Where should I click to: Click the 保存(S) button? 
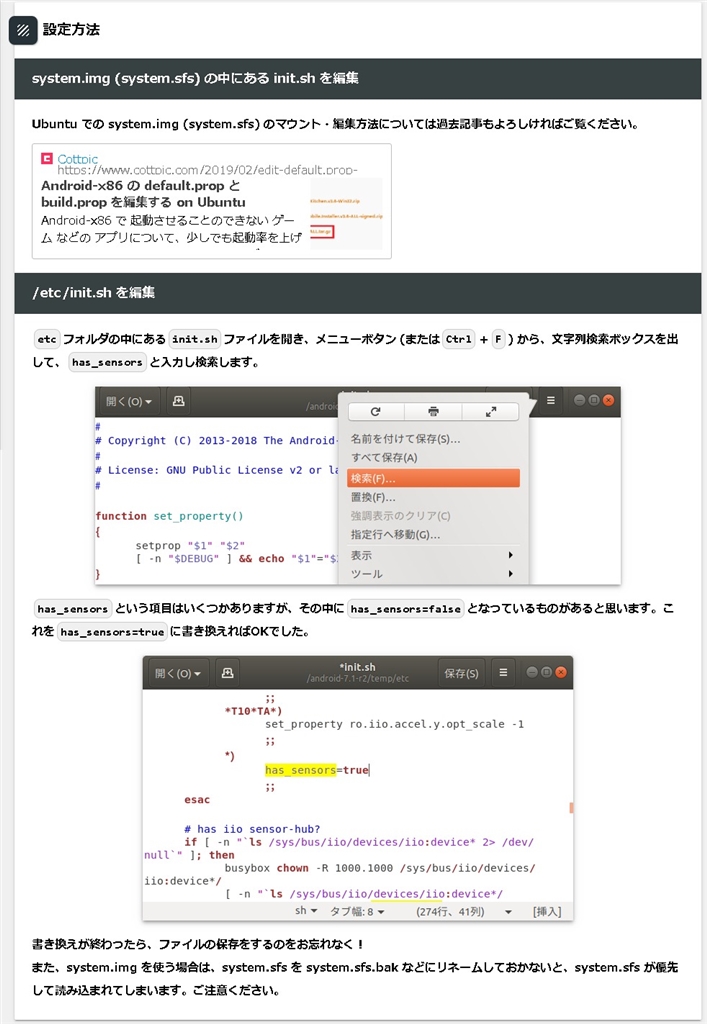coord(461,673)
